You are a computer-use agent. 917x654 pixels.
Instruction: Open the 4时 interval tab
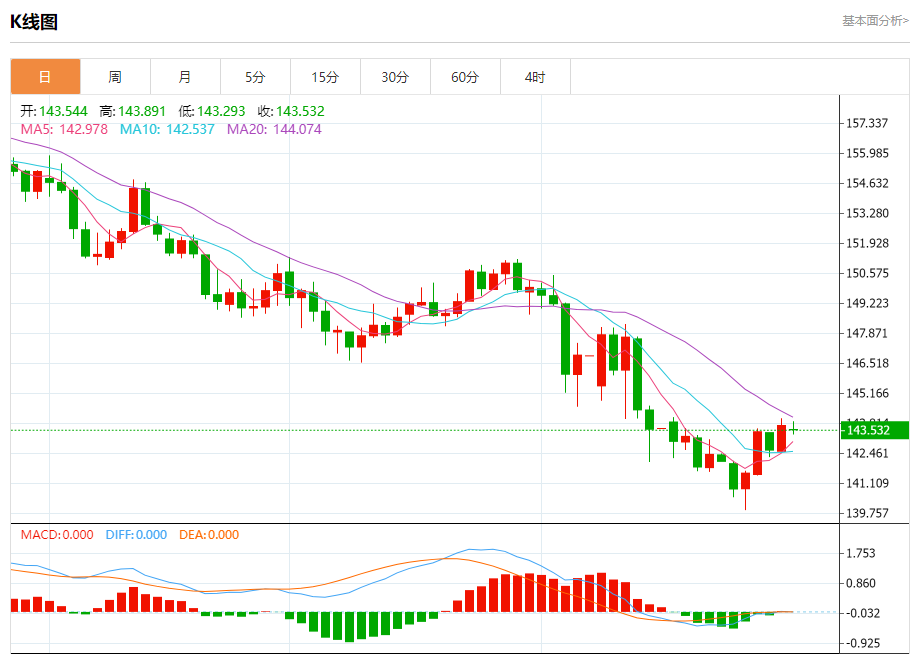[535, 77]
